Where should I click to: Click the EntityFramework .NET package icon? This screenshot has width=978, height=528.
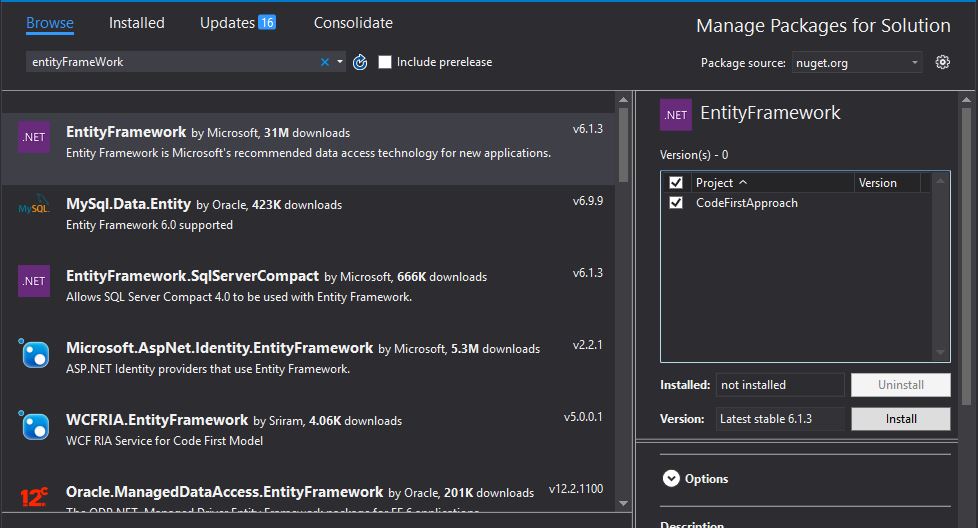pos(34,137)
